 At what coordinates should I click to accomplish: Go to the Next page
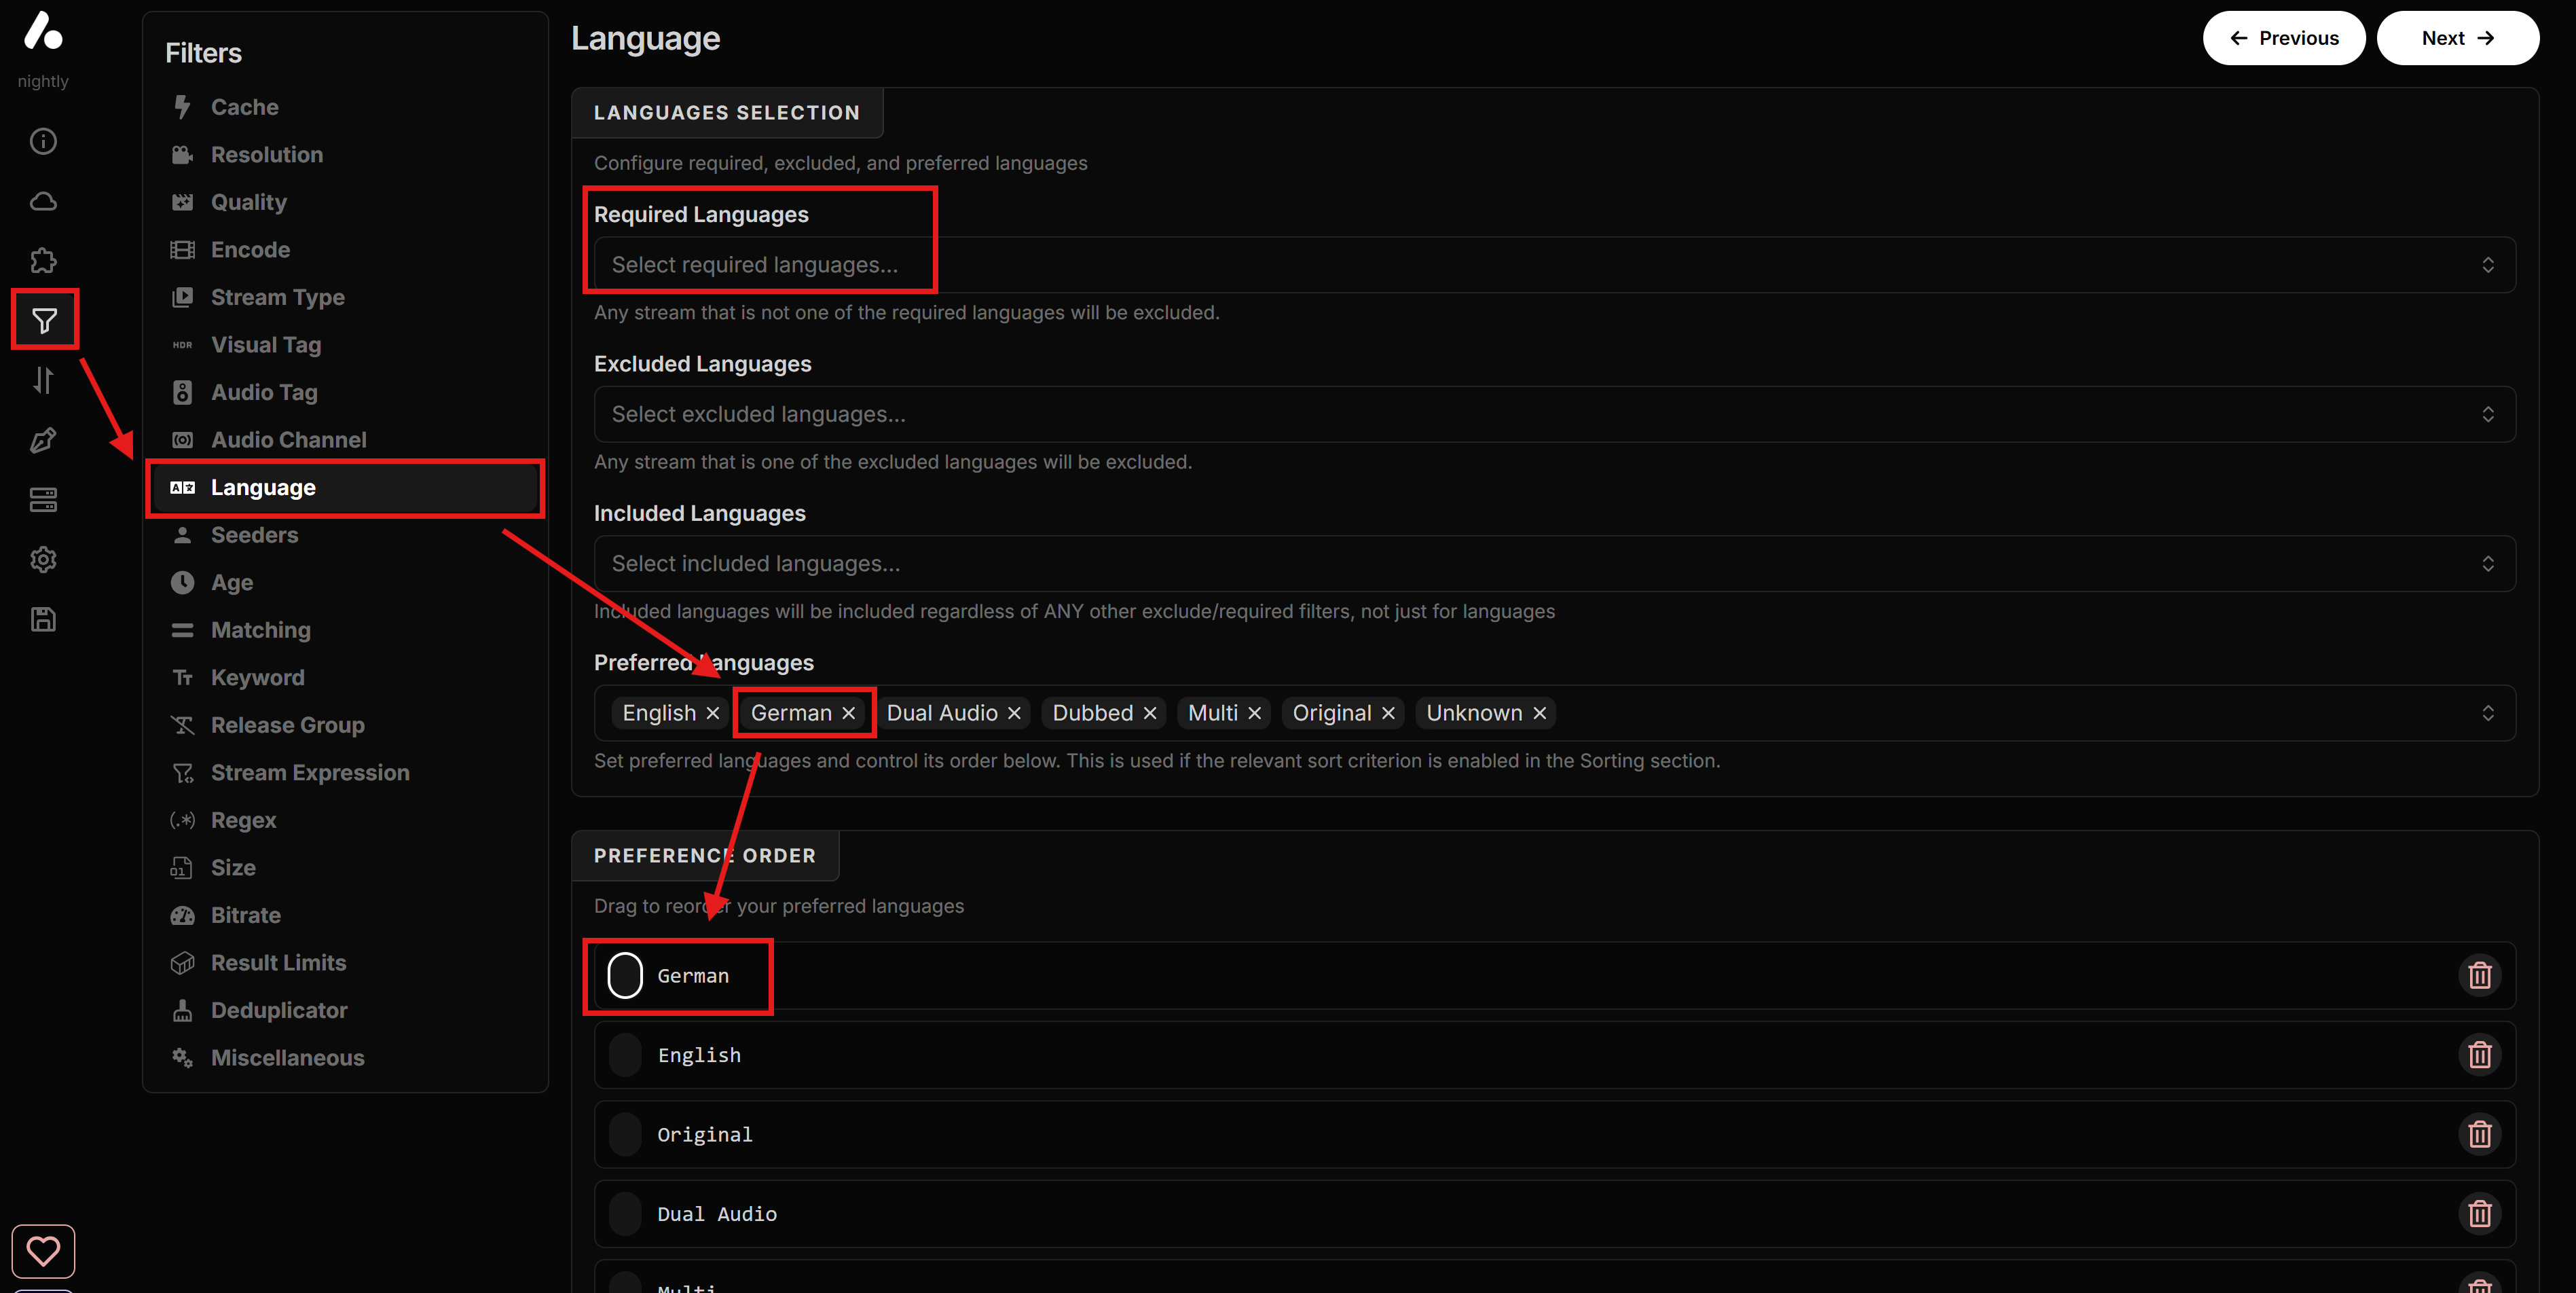(2457, 38)
